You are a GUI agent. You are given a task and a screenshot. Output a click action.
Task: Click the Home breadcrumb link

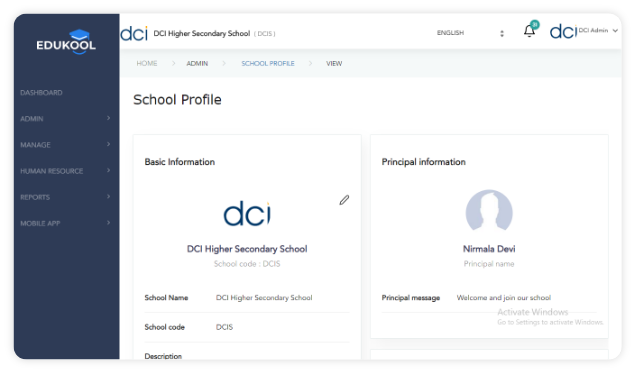click(147, 63)
